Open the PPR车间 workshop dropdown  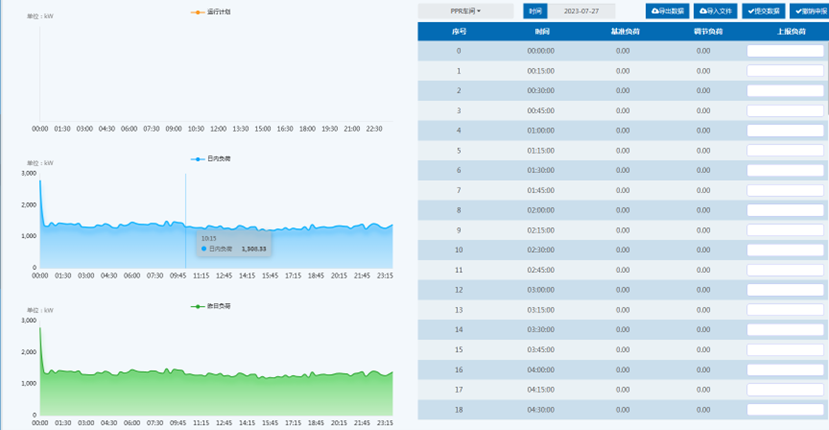click(x=465, y=11)
